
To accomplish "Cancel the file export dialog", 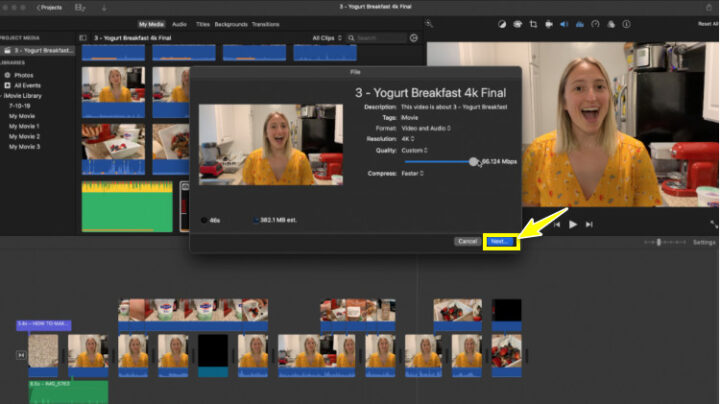I will coord(467,241).
